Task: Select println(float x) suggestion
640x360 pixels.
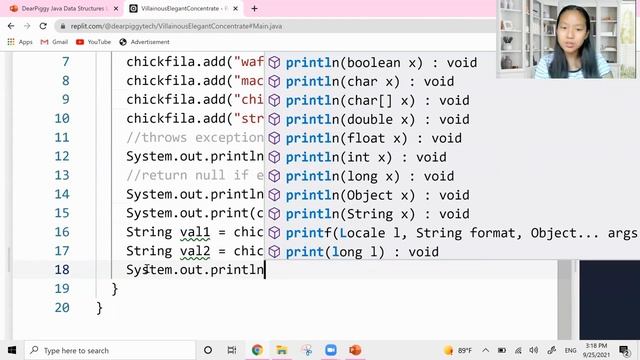Action: 373,138
